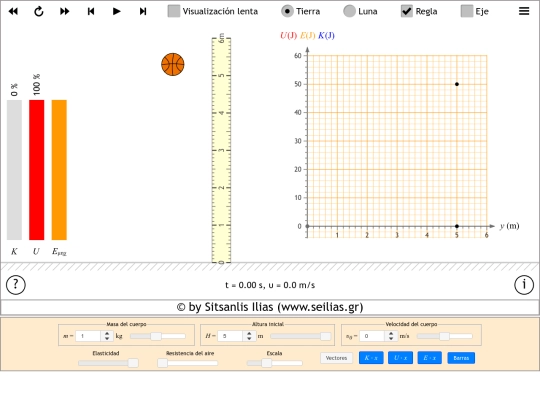Click the K(J) legend label
This screenshot has height=405, width=540.
pos(326,35)
